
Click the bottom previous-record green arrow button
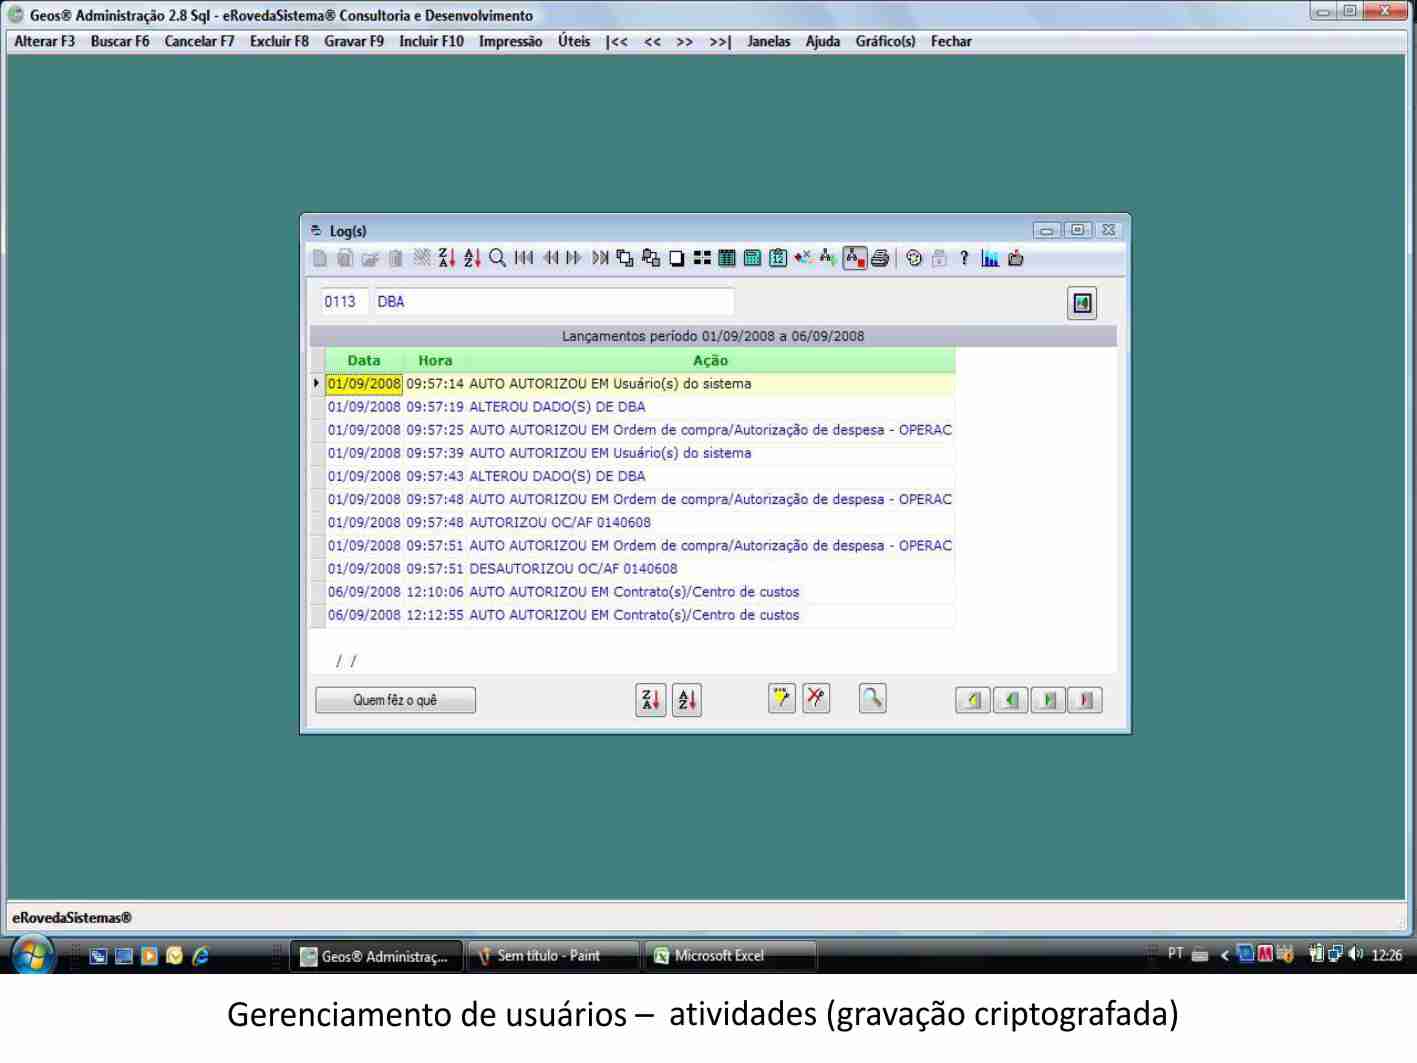[1010, 700]
